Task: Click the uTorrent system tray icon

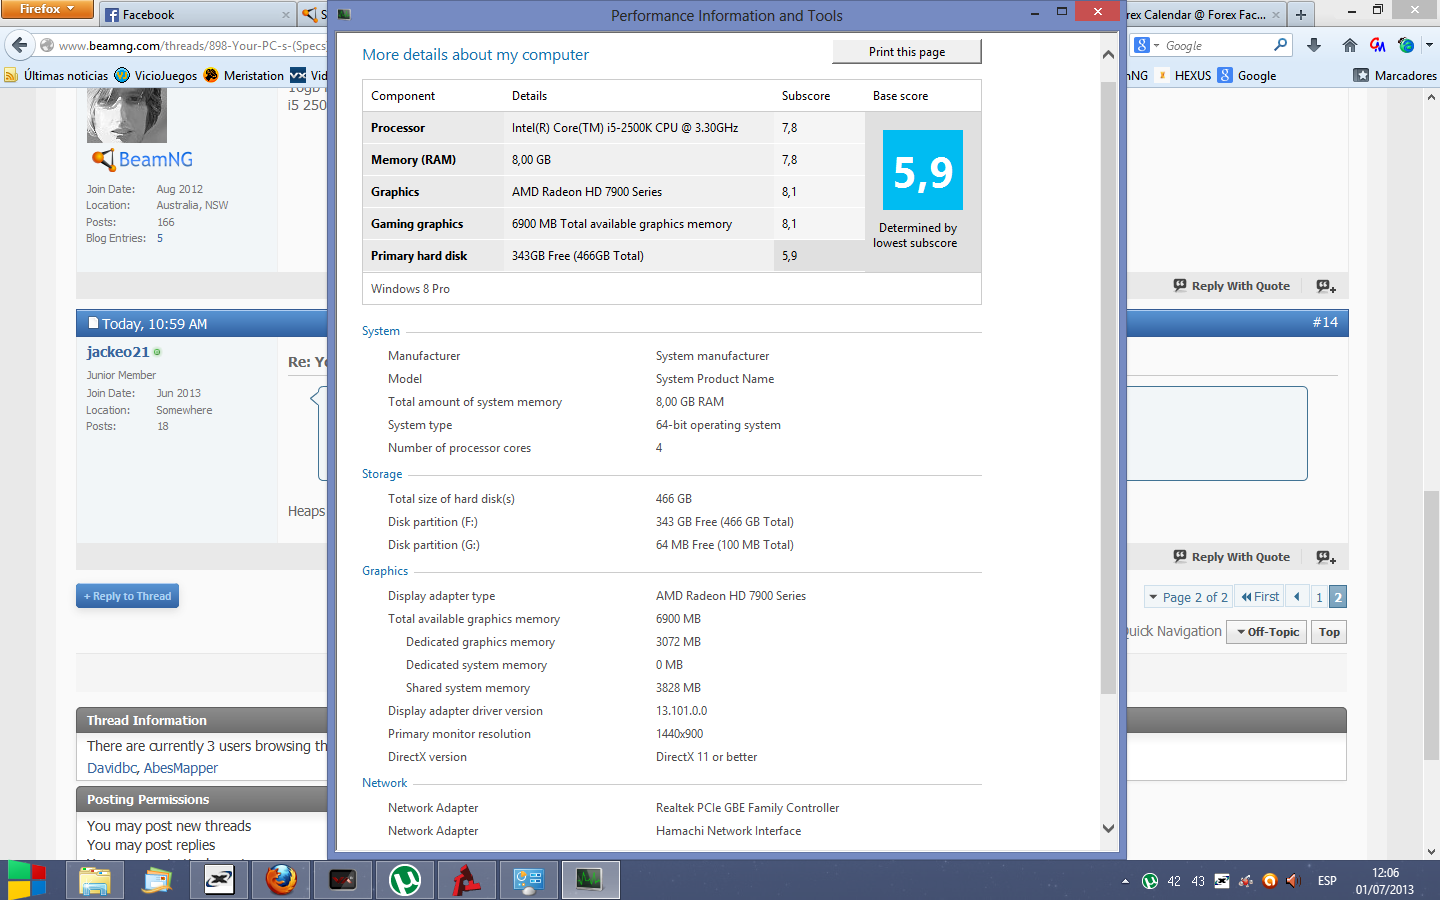Action: [x=1150, y=881]
